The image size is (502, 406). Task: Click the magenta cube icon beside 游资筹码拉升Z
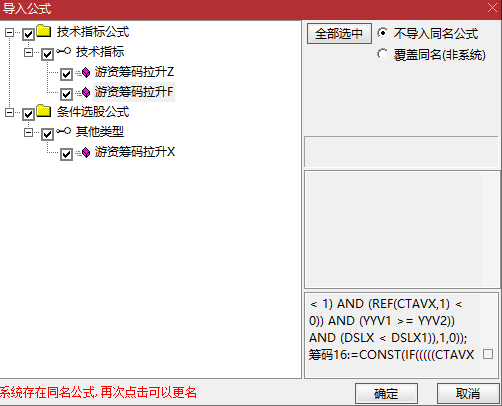pyautogui.click(x=86, y=72)
